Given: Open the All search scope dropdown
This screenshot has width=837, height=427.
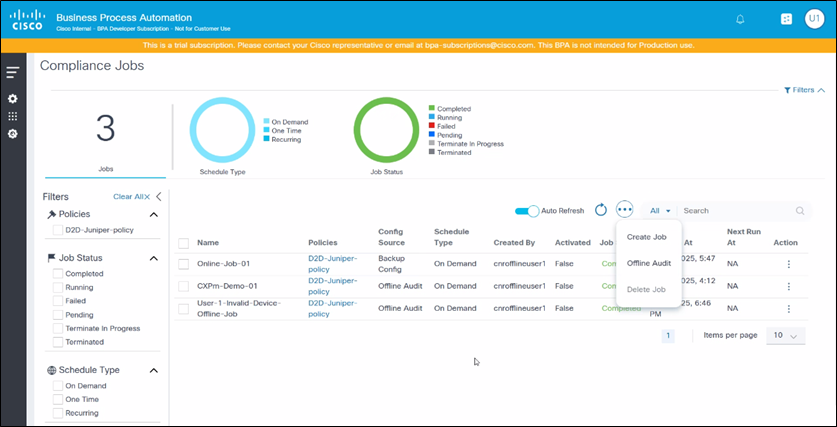Looking at the screenshot, I should point(660,211).
